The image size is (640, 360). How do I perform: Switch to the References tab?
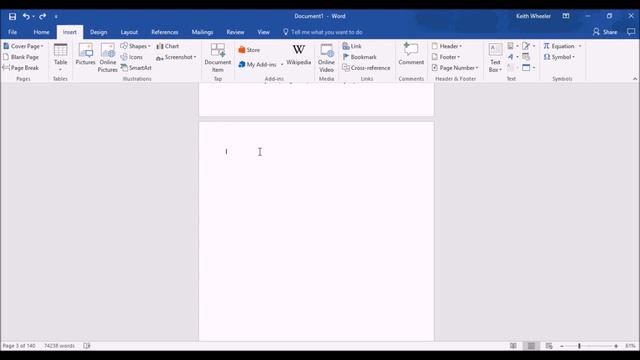coord(164,32)
